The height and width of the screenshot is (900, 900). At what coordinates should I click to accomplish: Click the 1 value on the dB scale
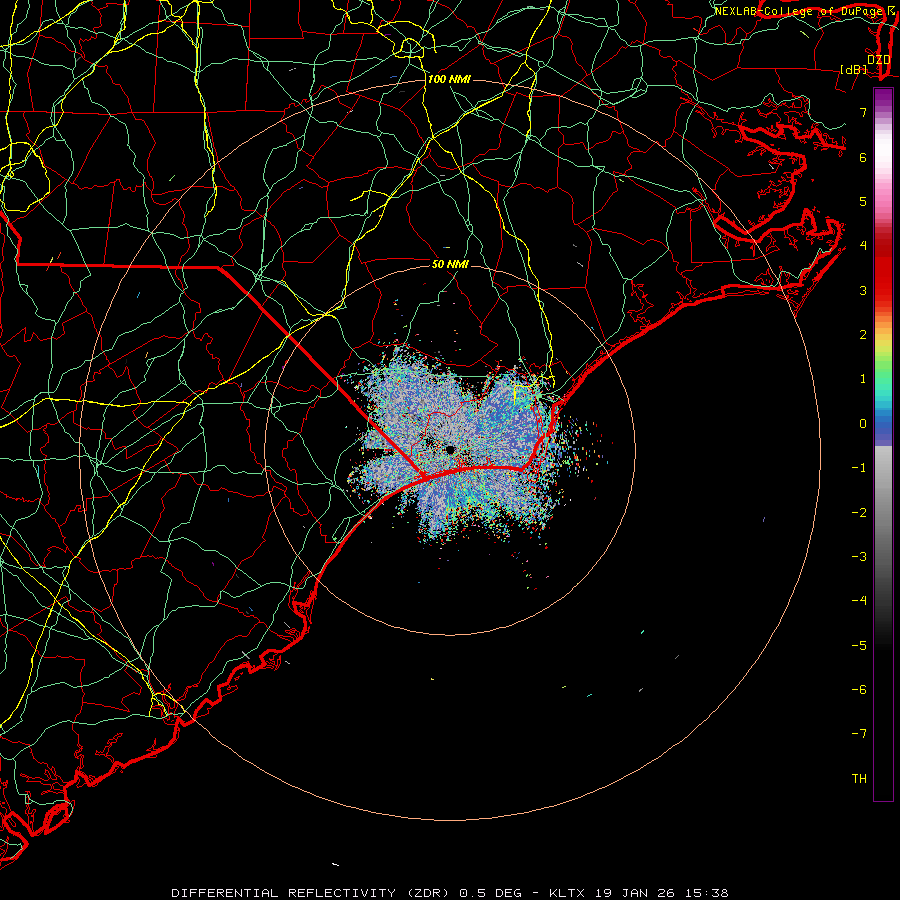coord(863,379)
